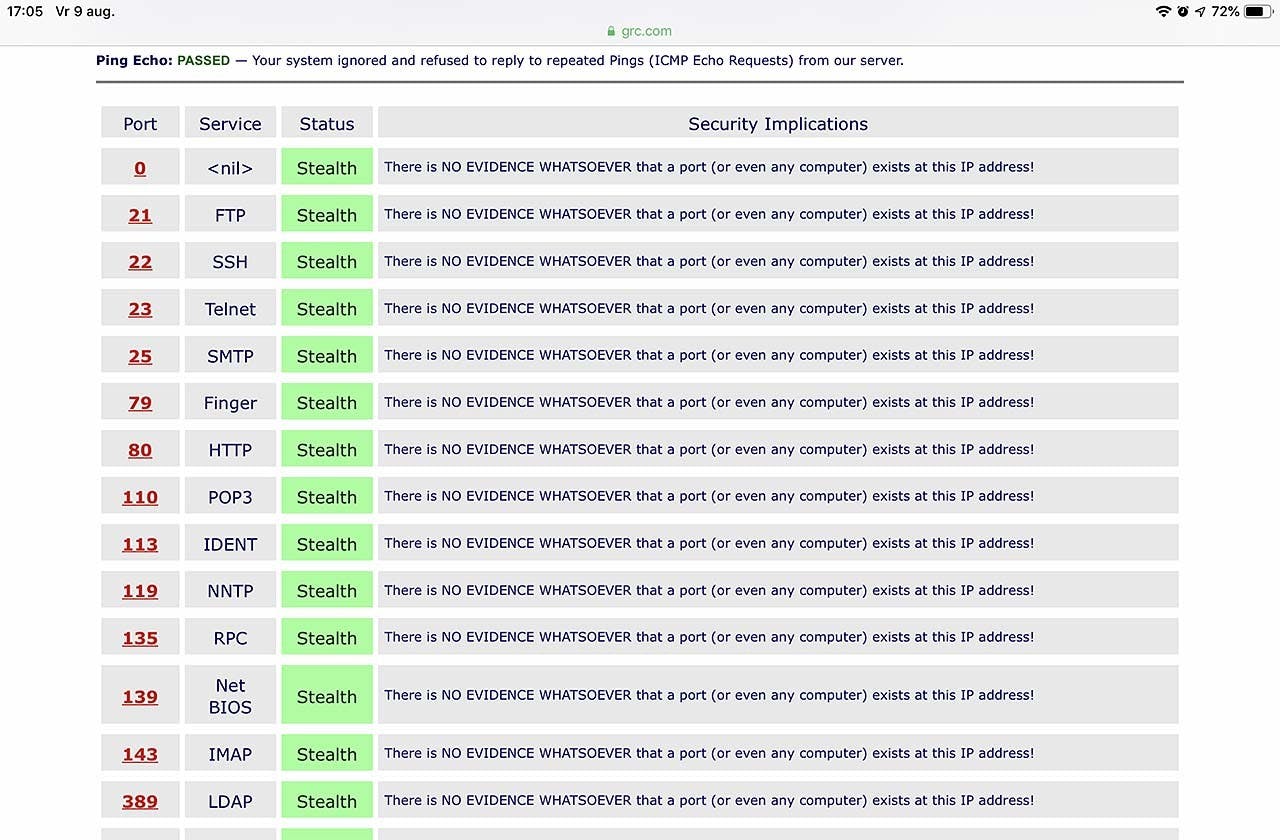Click security implications text for Finger row
Image resolution: width=1280 pixels, height=840 pixels.
709,402
